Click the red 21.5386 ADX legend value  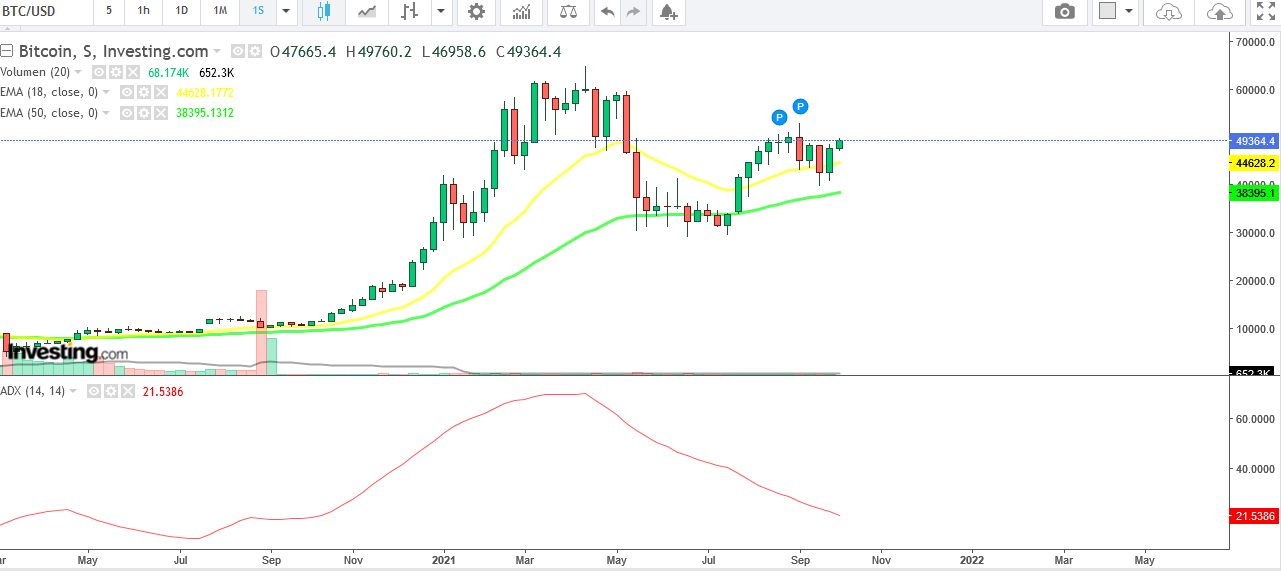click(163, 391)
